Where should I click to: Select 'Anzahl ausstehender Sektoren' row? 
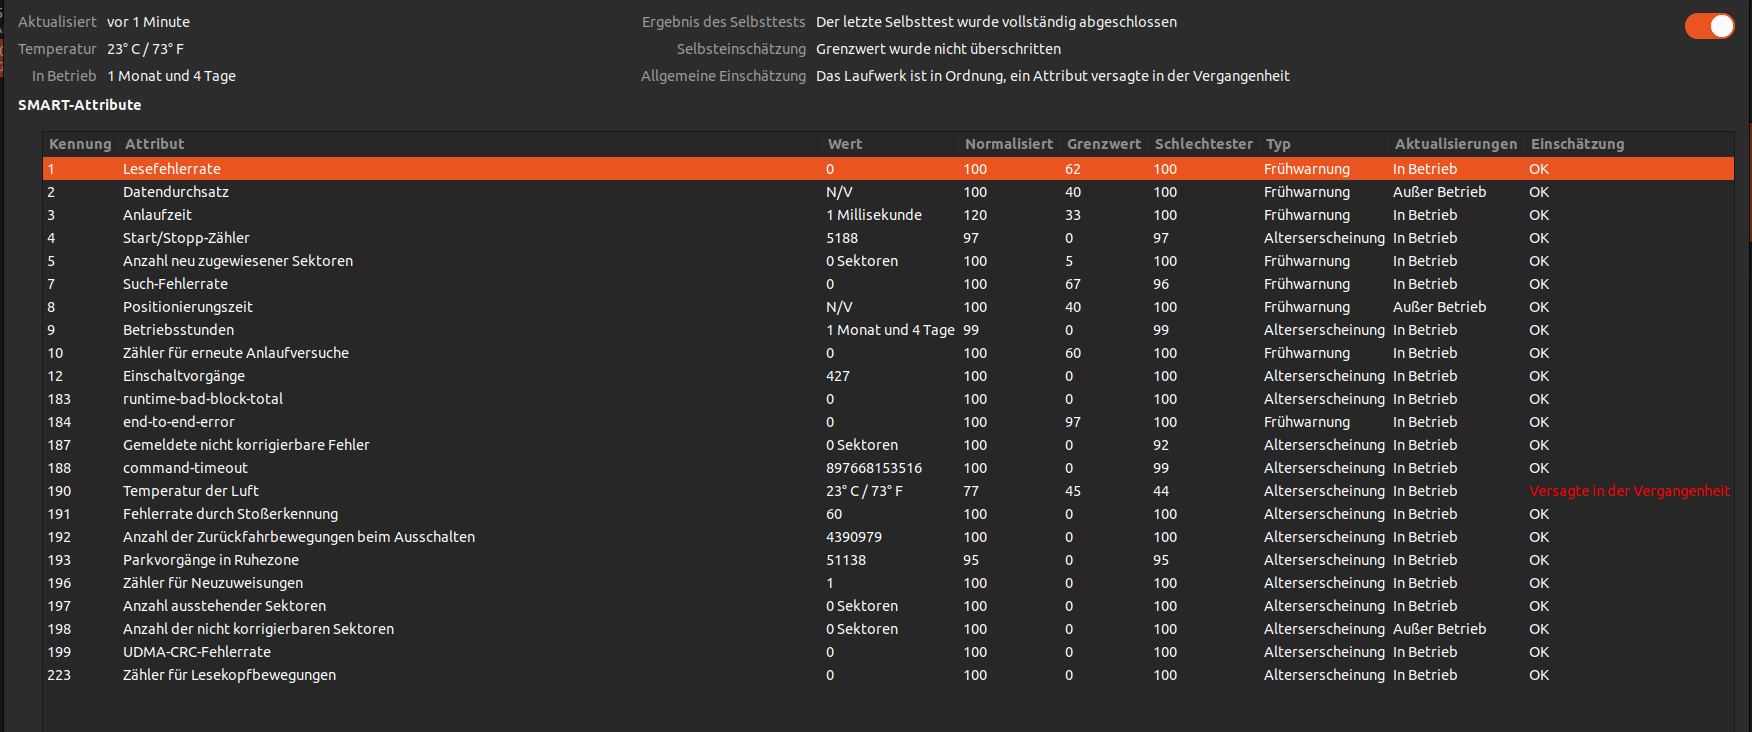tap(888, 606)
